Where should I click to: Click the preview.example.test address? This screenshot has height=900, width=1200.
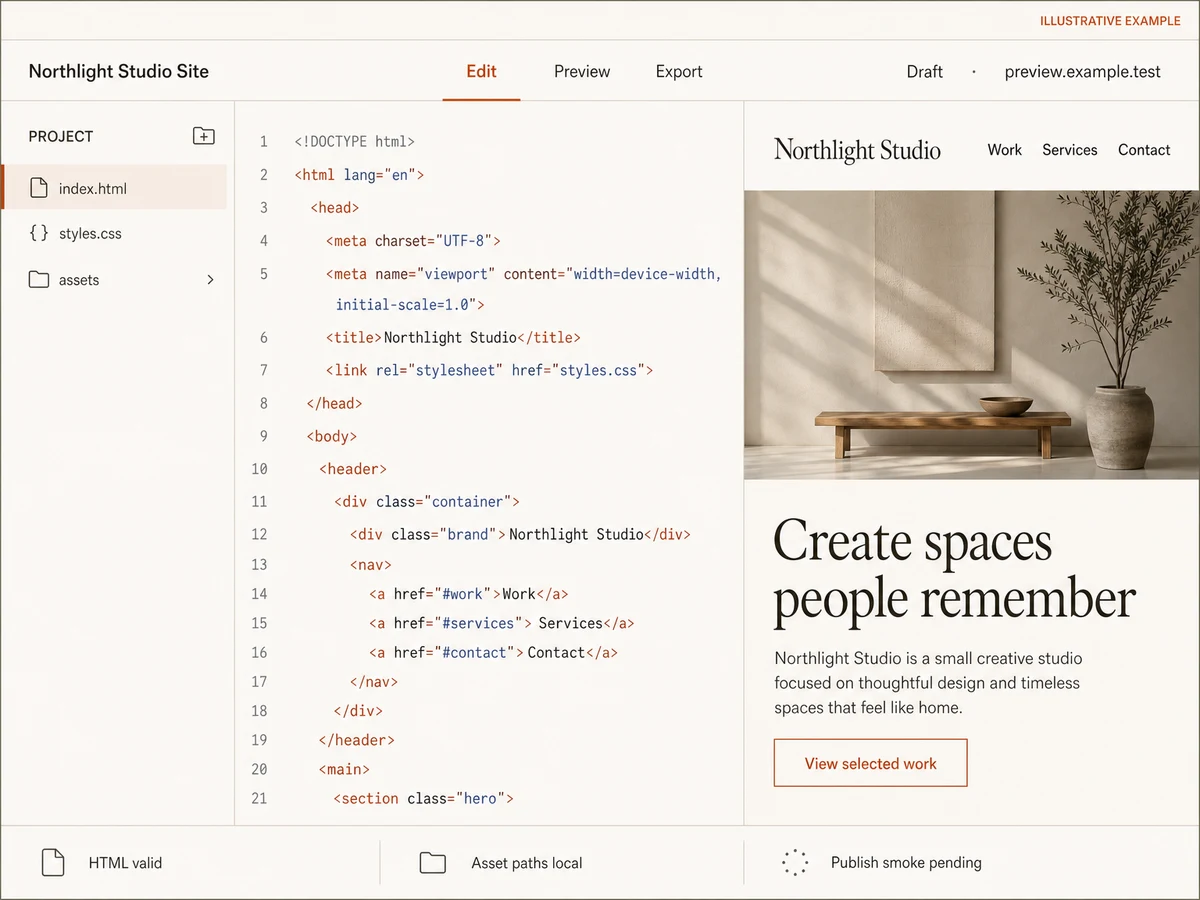tap(1083, 71)
